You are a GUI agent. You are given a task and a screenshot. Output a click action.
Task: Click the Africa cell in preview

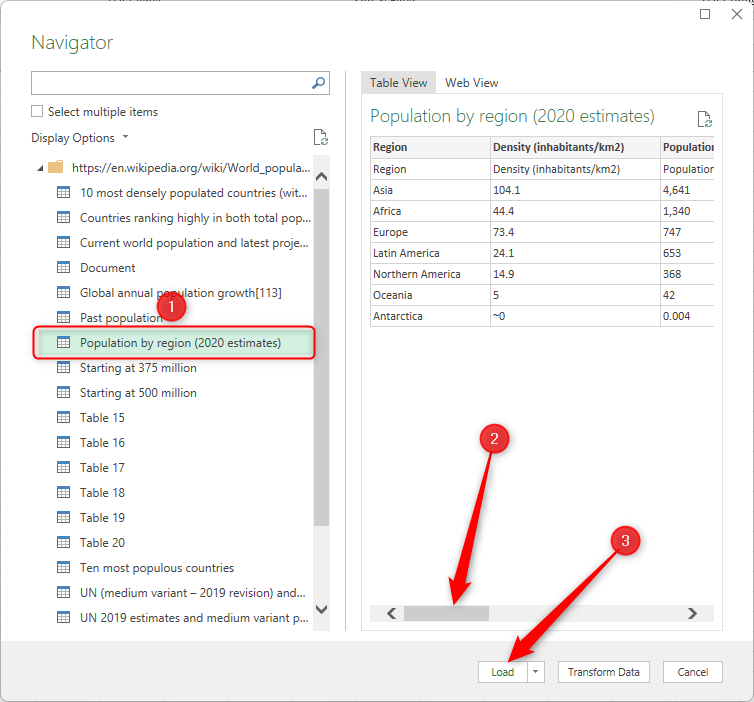click(430, 211)
